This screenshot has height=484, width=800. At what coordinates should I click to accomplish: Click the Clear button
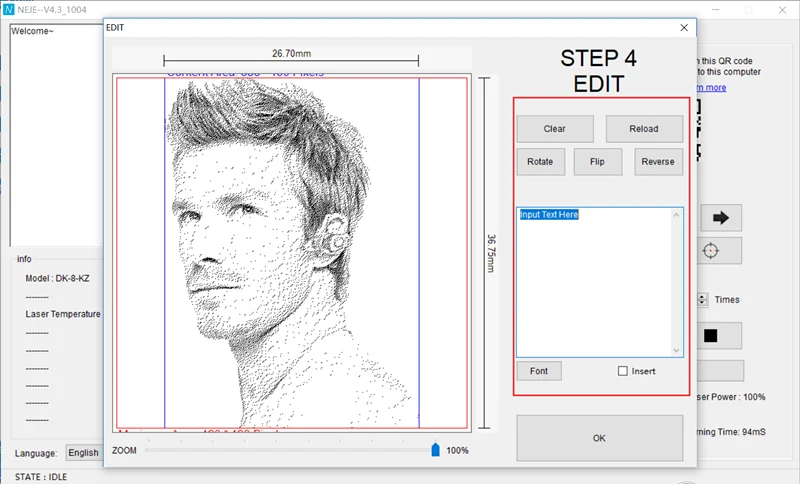coord(555,129)
